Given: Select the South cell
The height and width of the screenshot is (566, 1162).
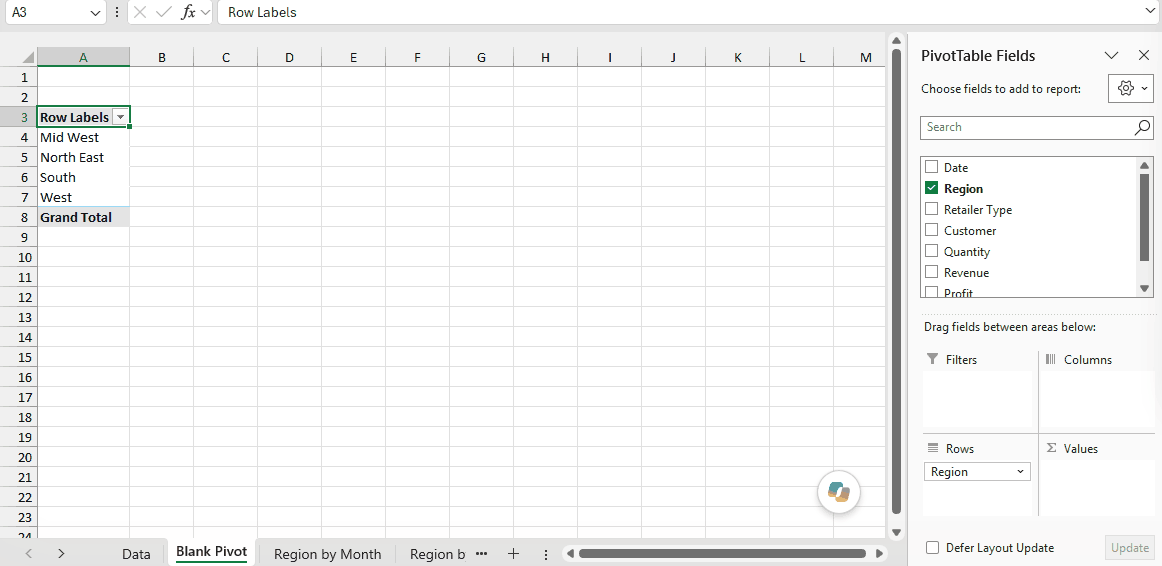Looking at the screenshot, I should pyautogui.click(x=83, y=177).
